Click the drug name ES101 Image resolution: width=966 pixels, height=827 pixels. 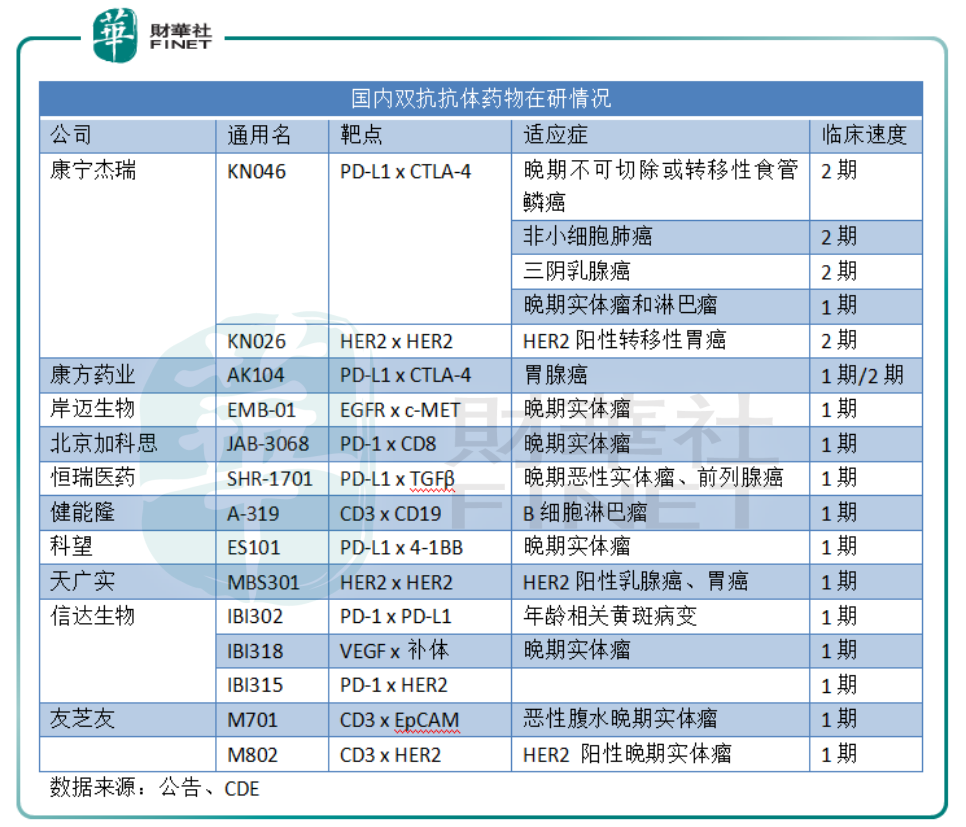253,548
